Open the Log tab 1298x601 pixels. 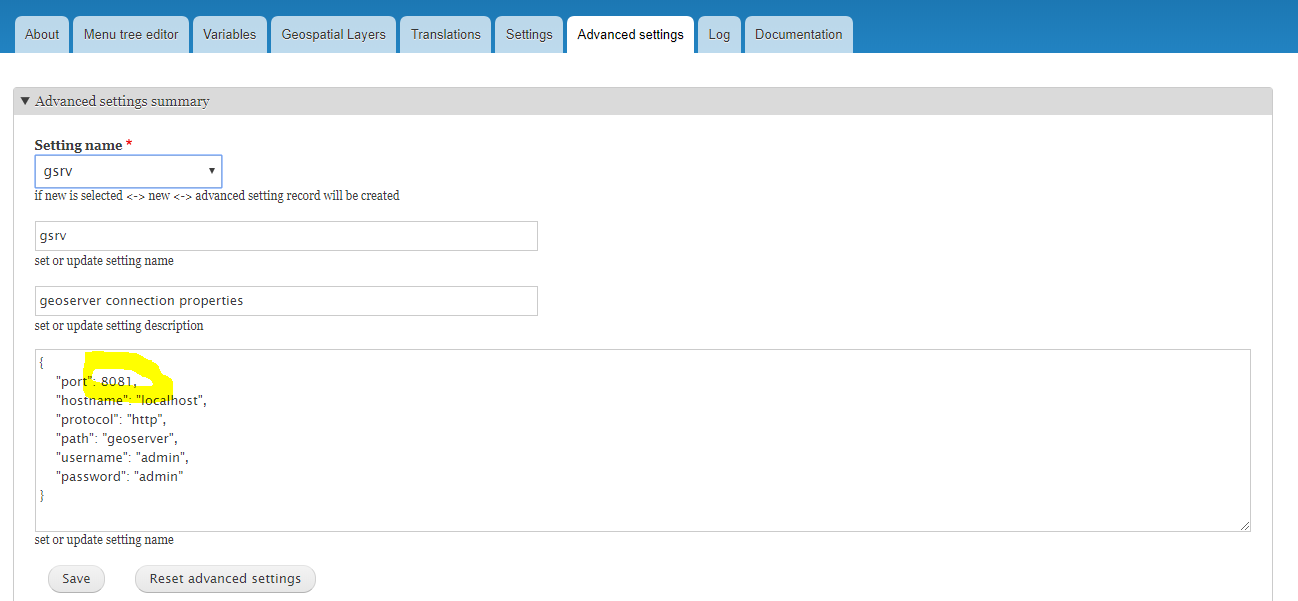tap(719, 34)
